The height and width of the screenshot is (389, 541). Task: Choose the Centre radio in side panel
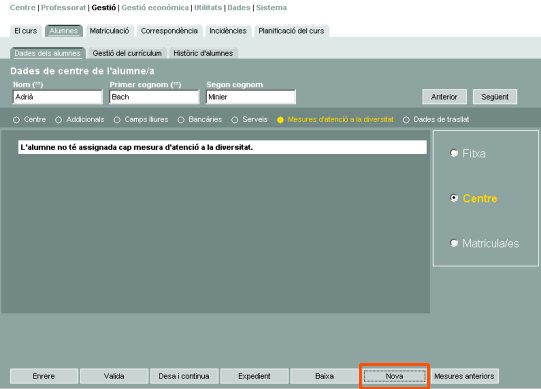[x=454, y=198]
